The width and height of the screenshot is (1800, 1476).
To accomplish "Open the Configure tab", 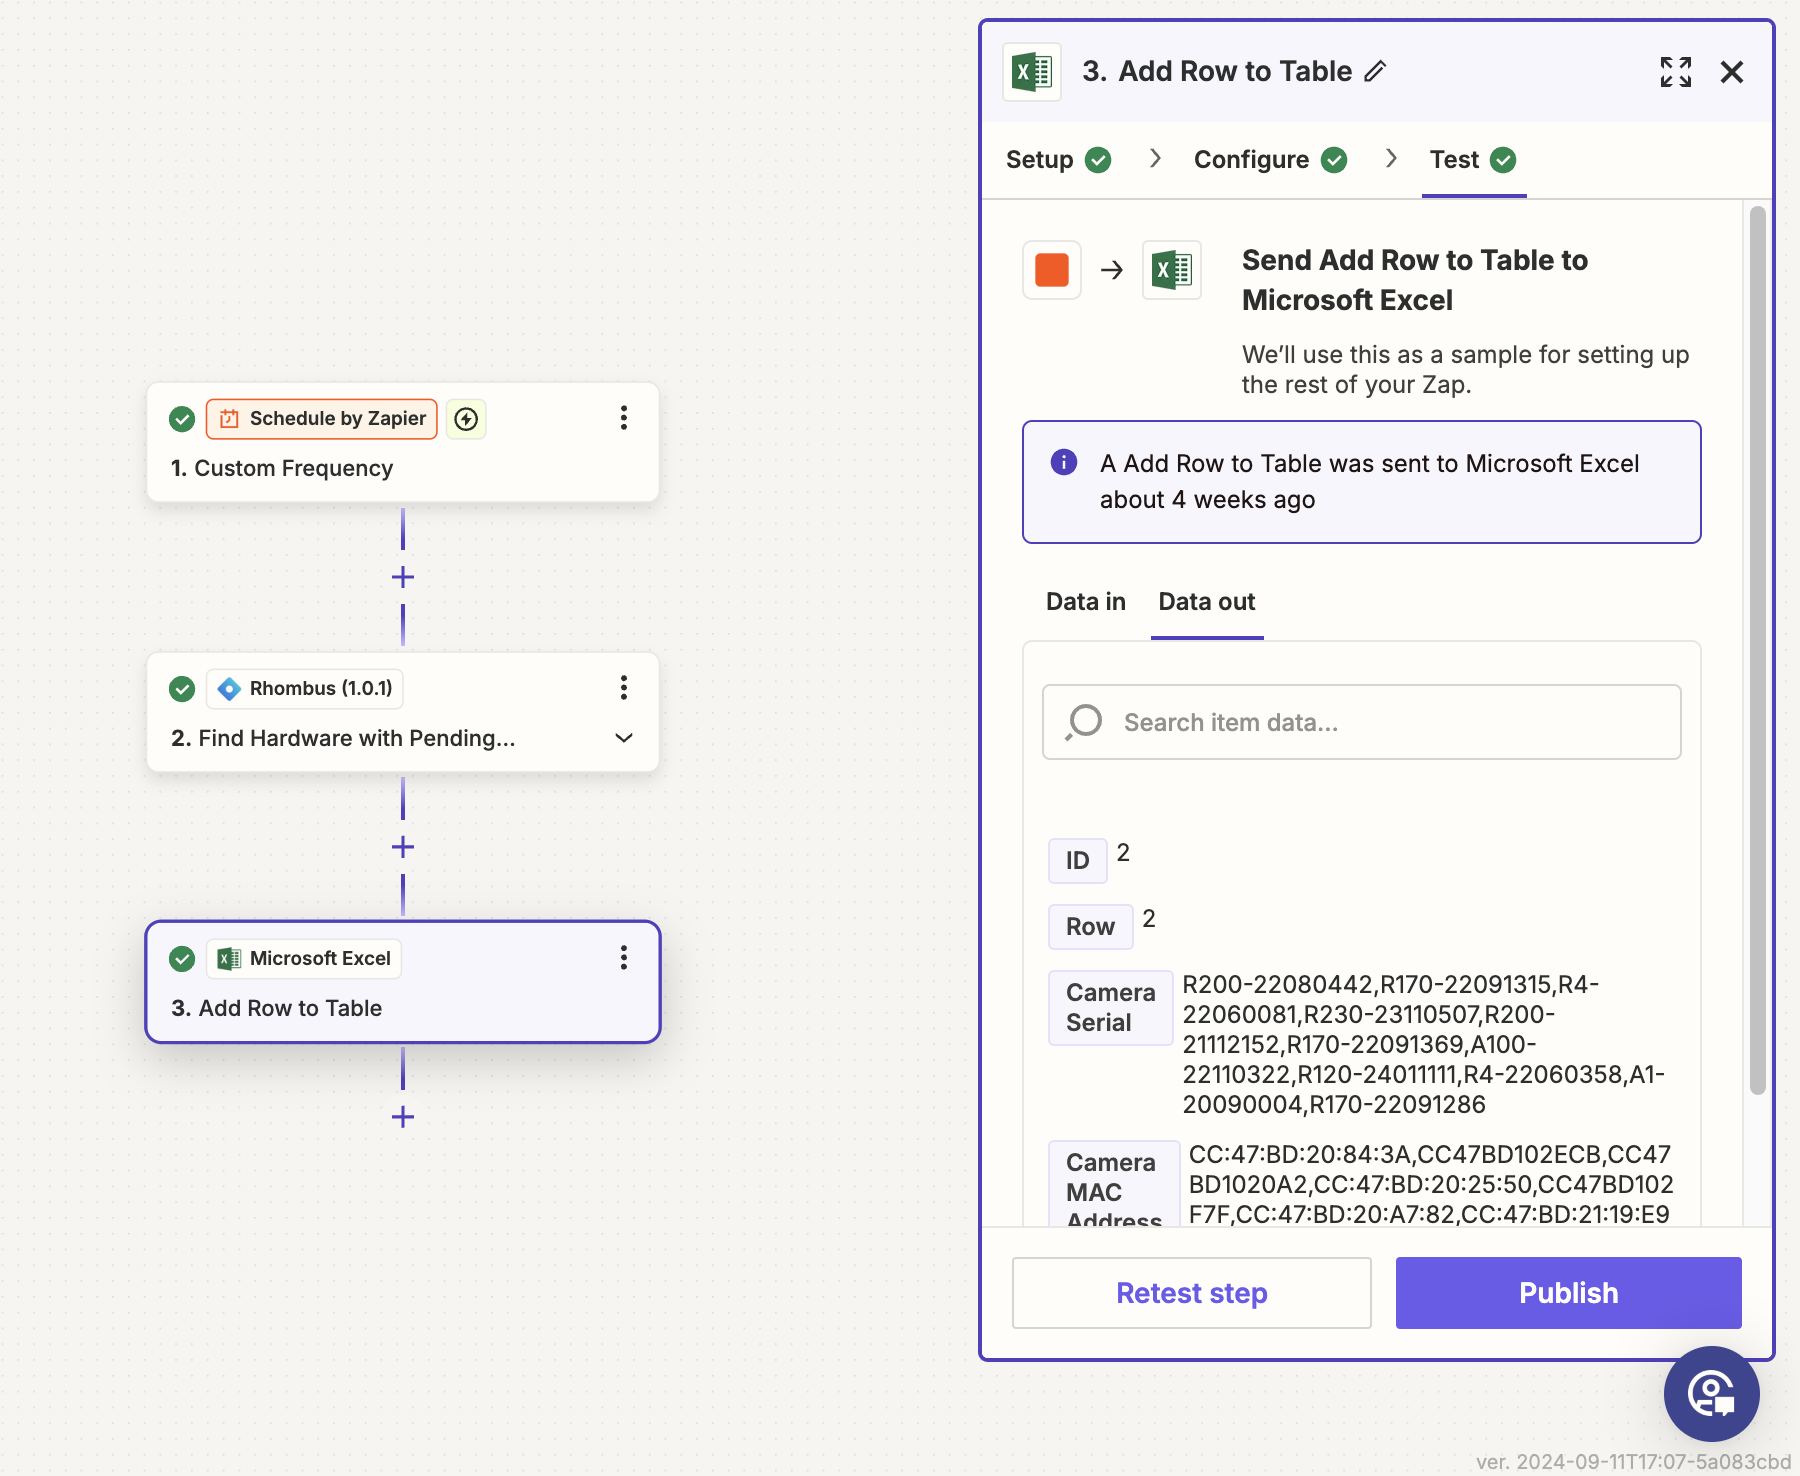I will (1270, 160).
